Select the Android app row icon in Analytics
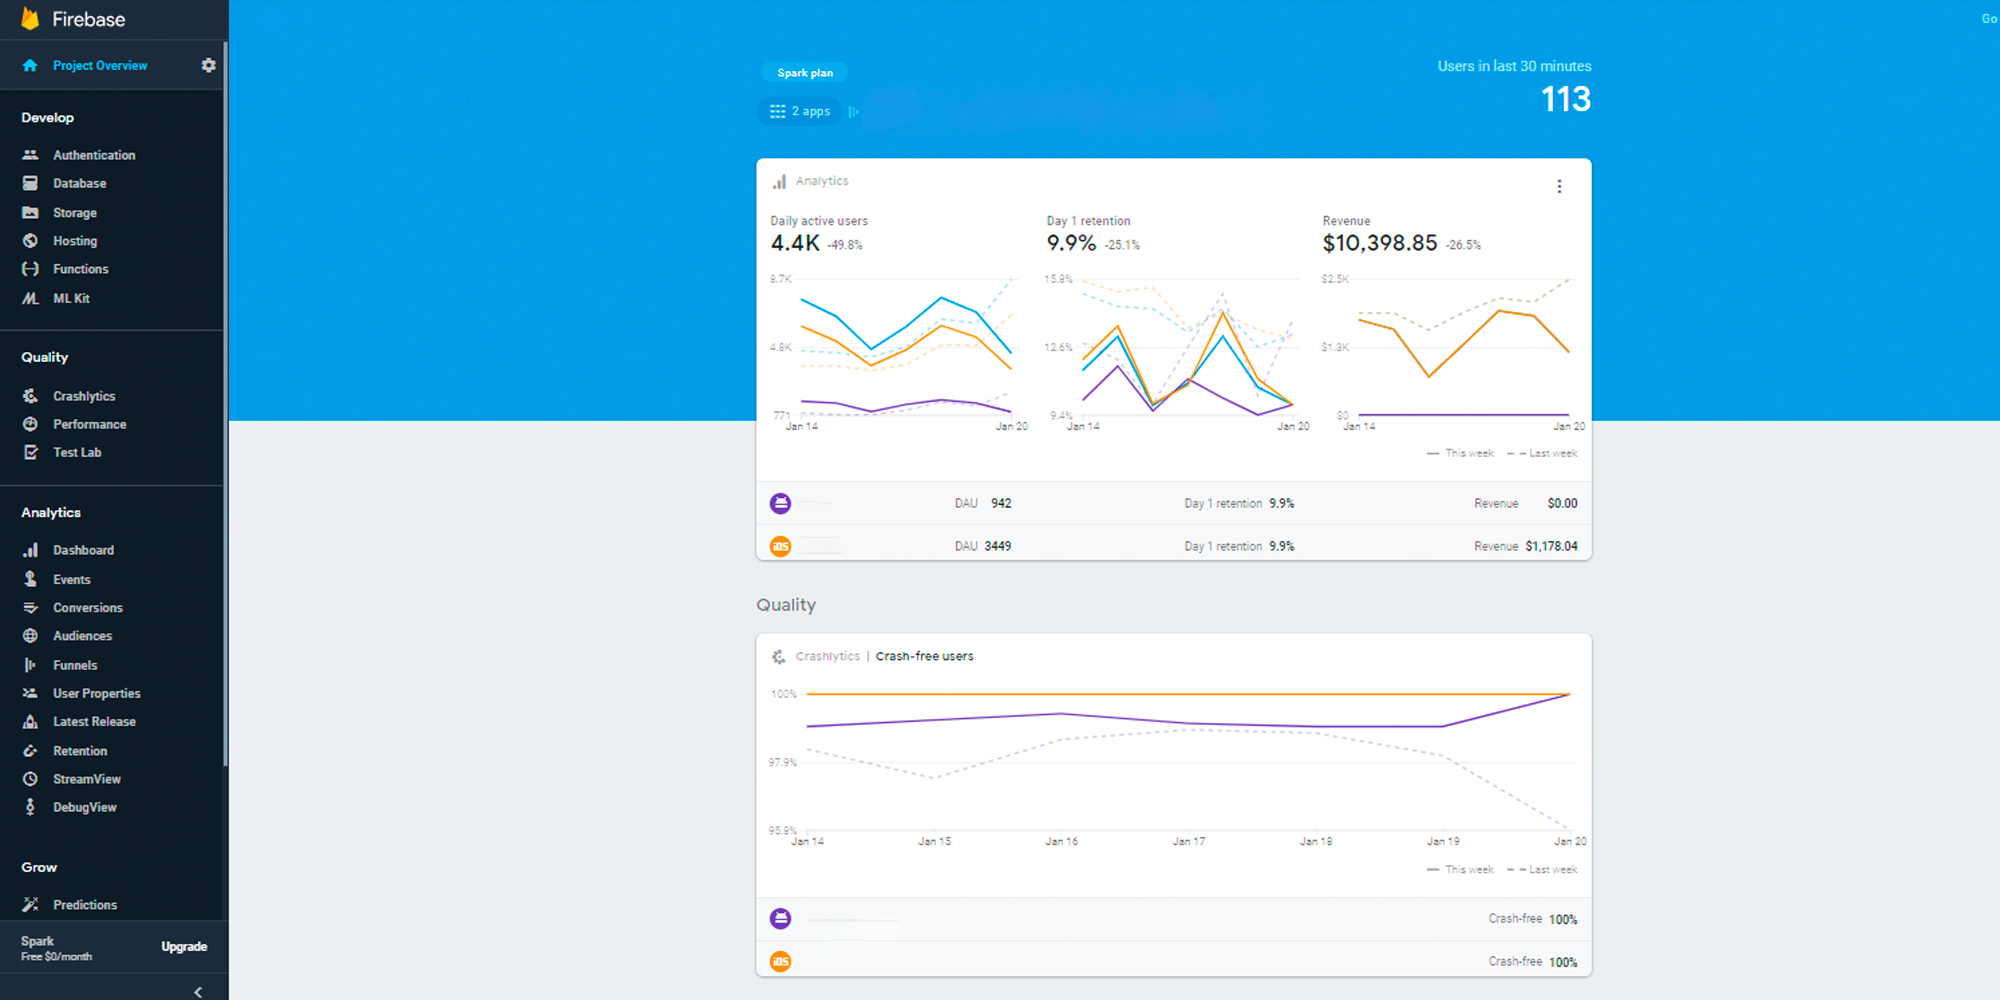 click(x=780, y=503)
